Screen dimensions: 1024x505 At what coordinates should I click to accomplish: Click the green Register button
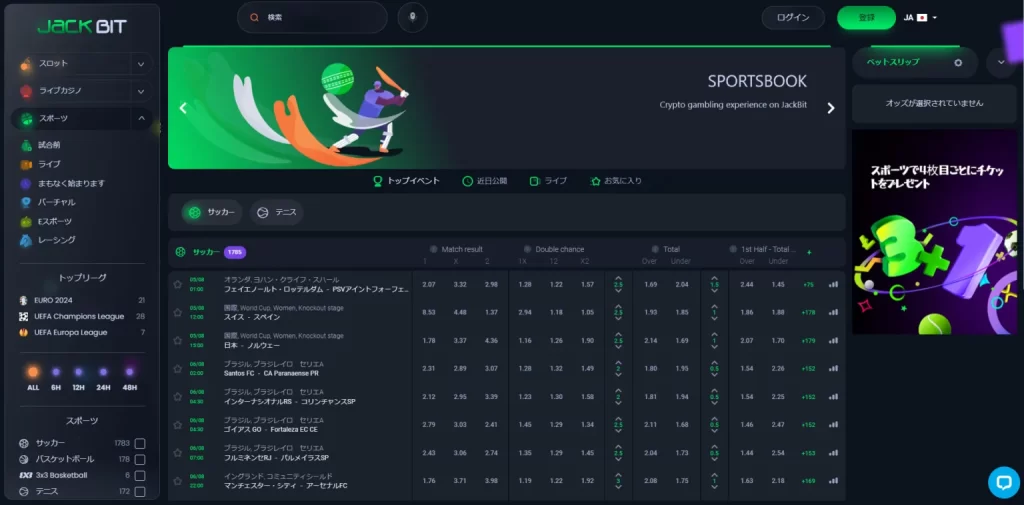[866, 17]
